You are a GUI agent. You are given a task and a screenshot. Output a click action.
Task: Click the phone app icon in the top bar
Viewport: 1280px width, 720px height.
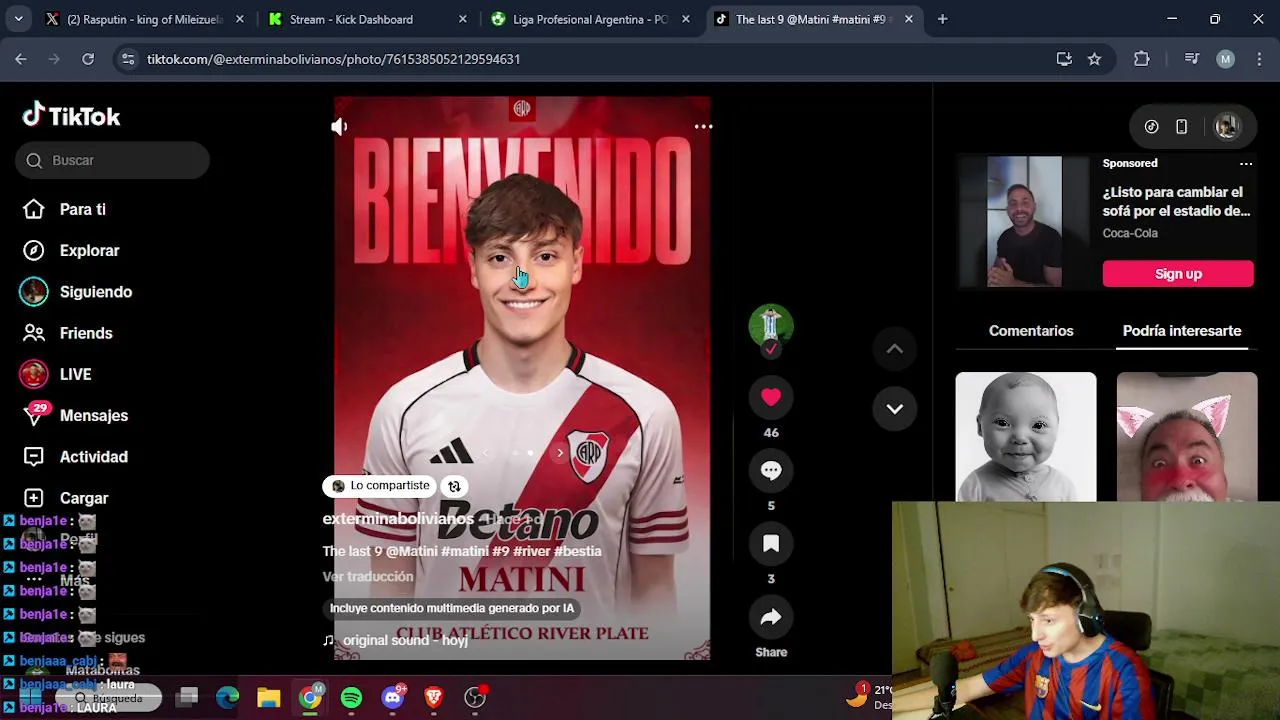point(1182,127)
